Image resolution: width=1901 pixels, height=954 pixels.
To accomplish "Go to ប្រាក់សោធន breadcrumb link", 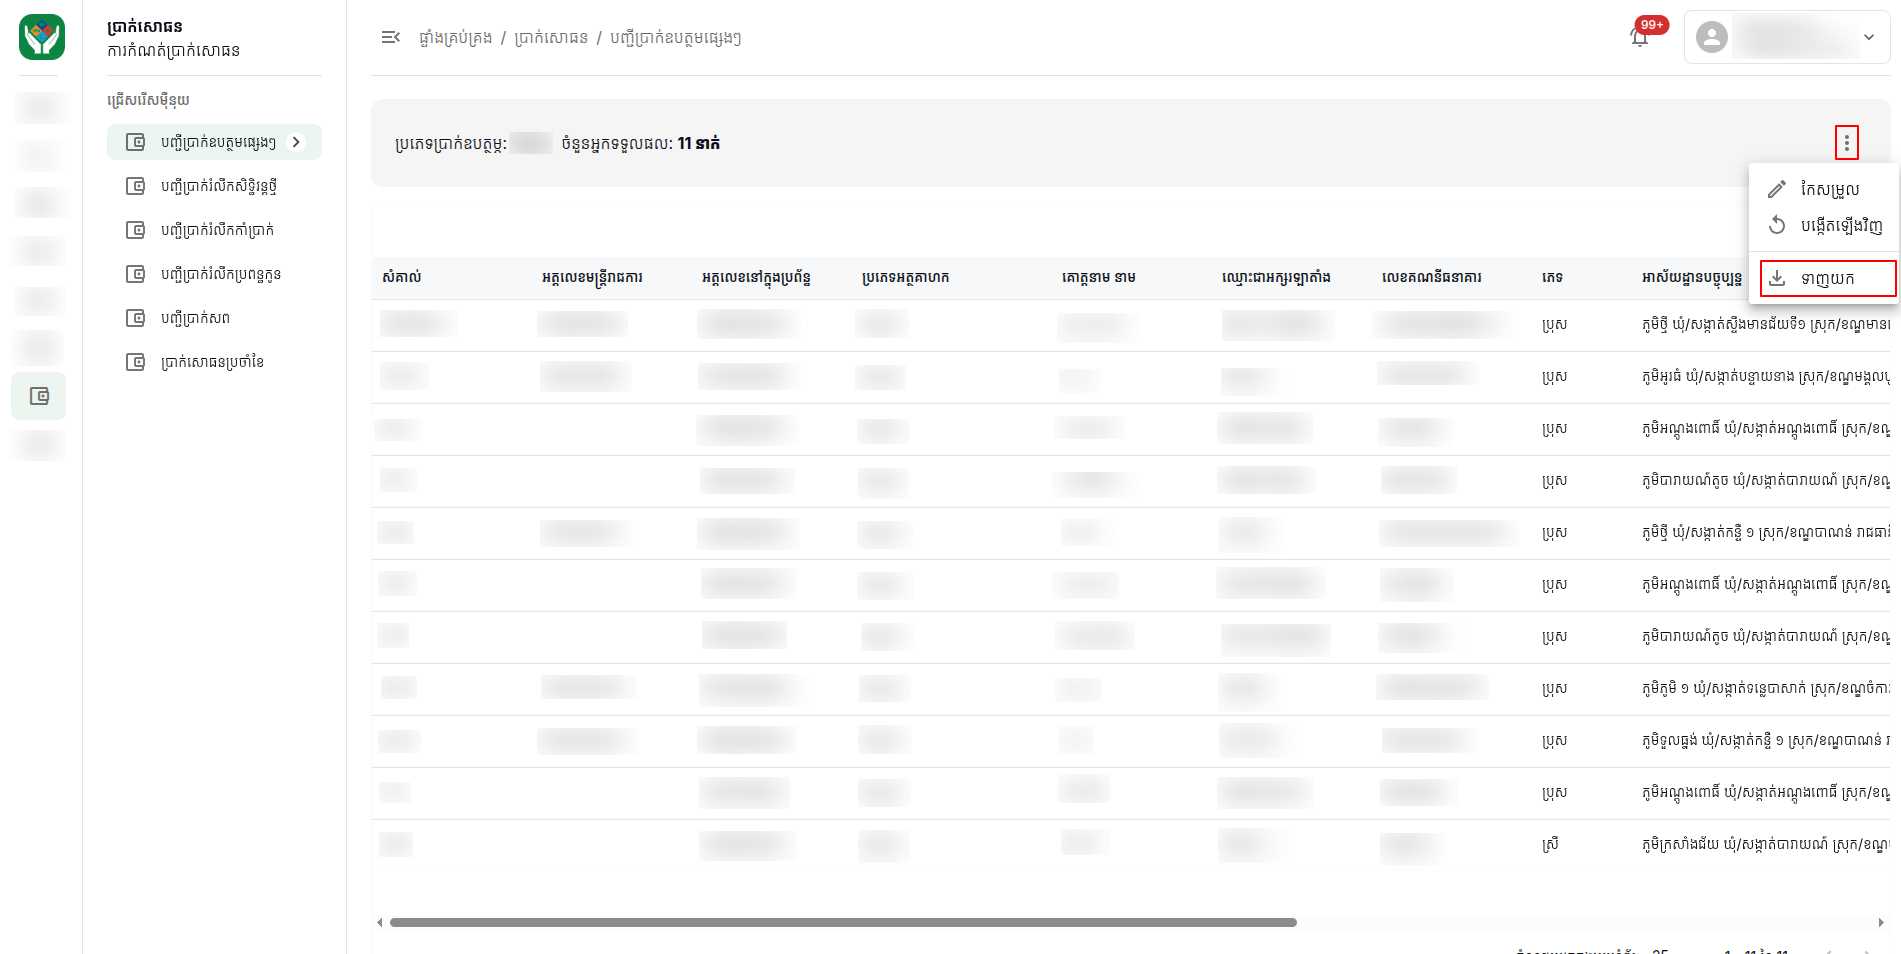I will click(x=551, y=38).
